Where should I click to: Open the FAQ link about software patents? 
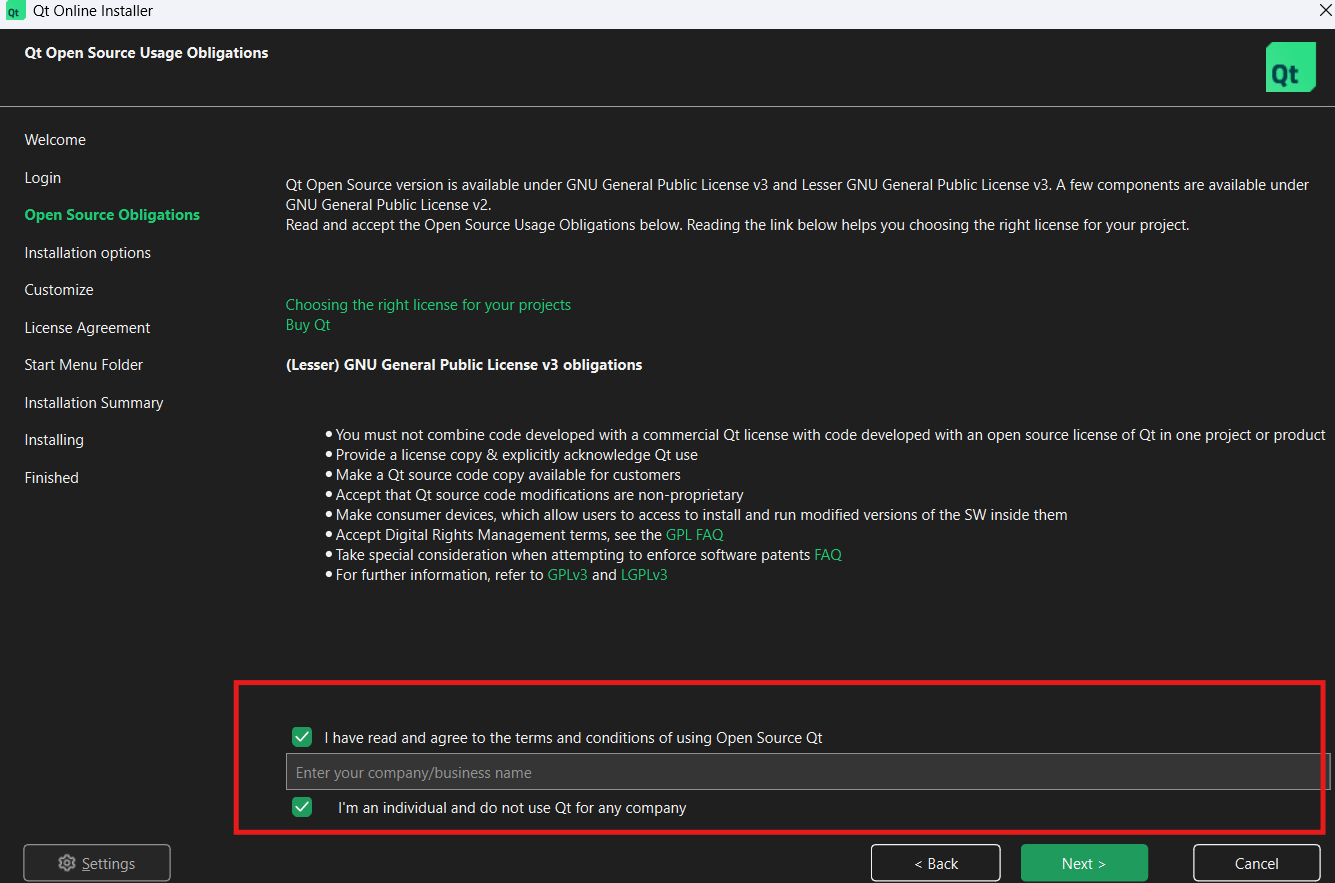(x=828, y=554)
